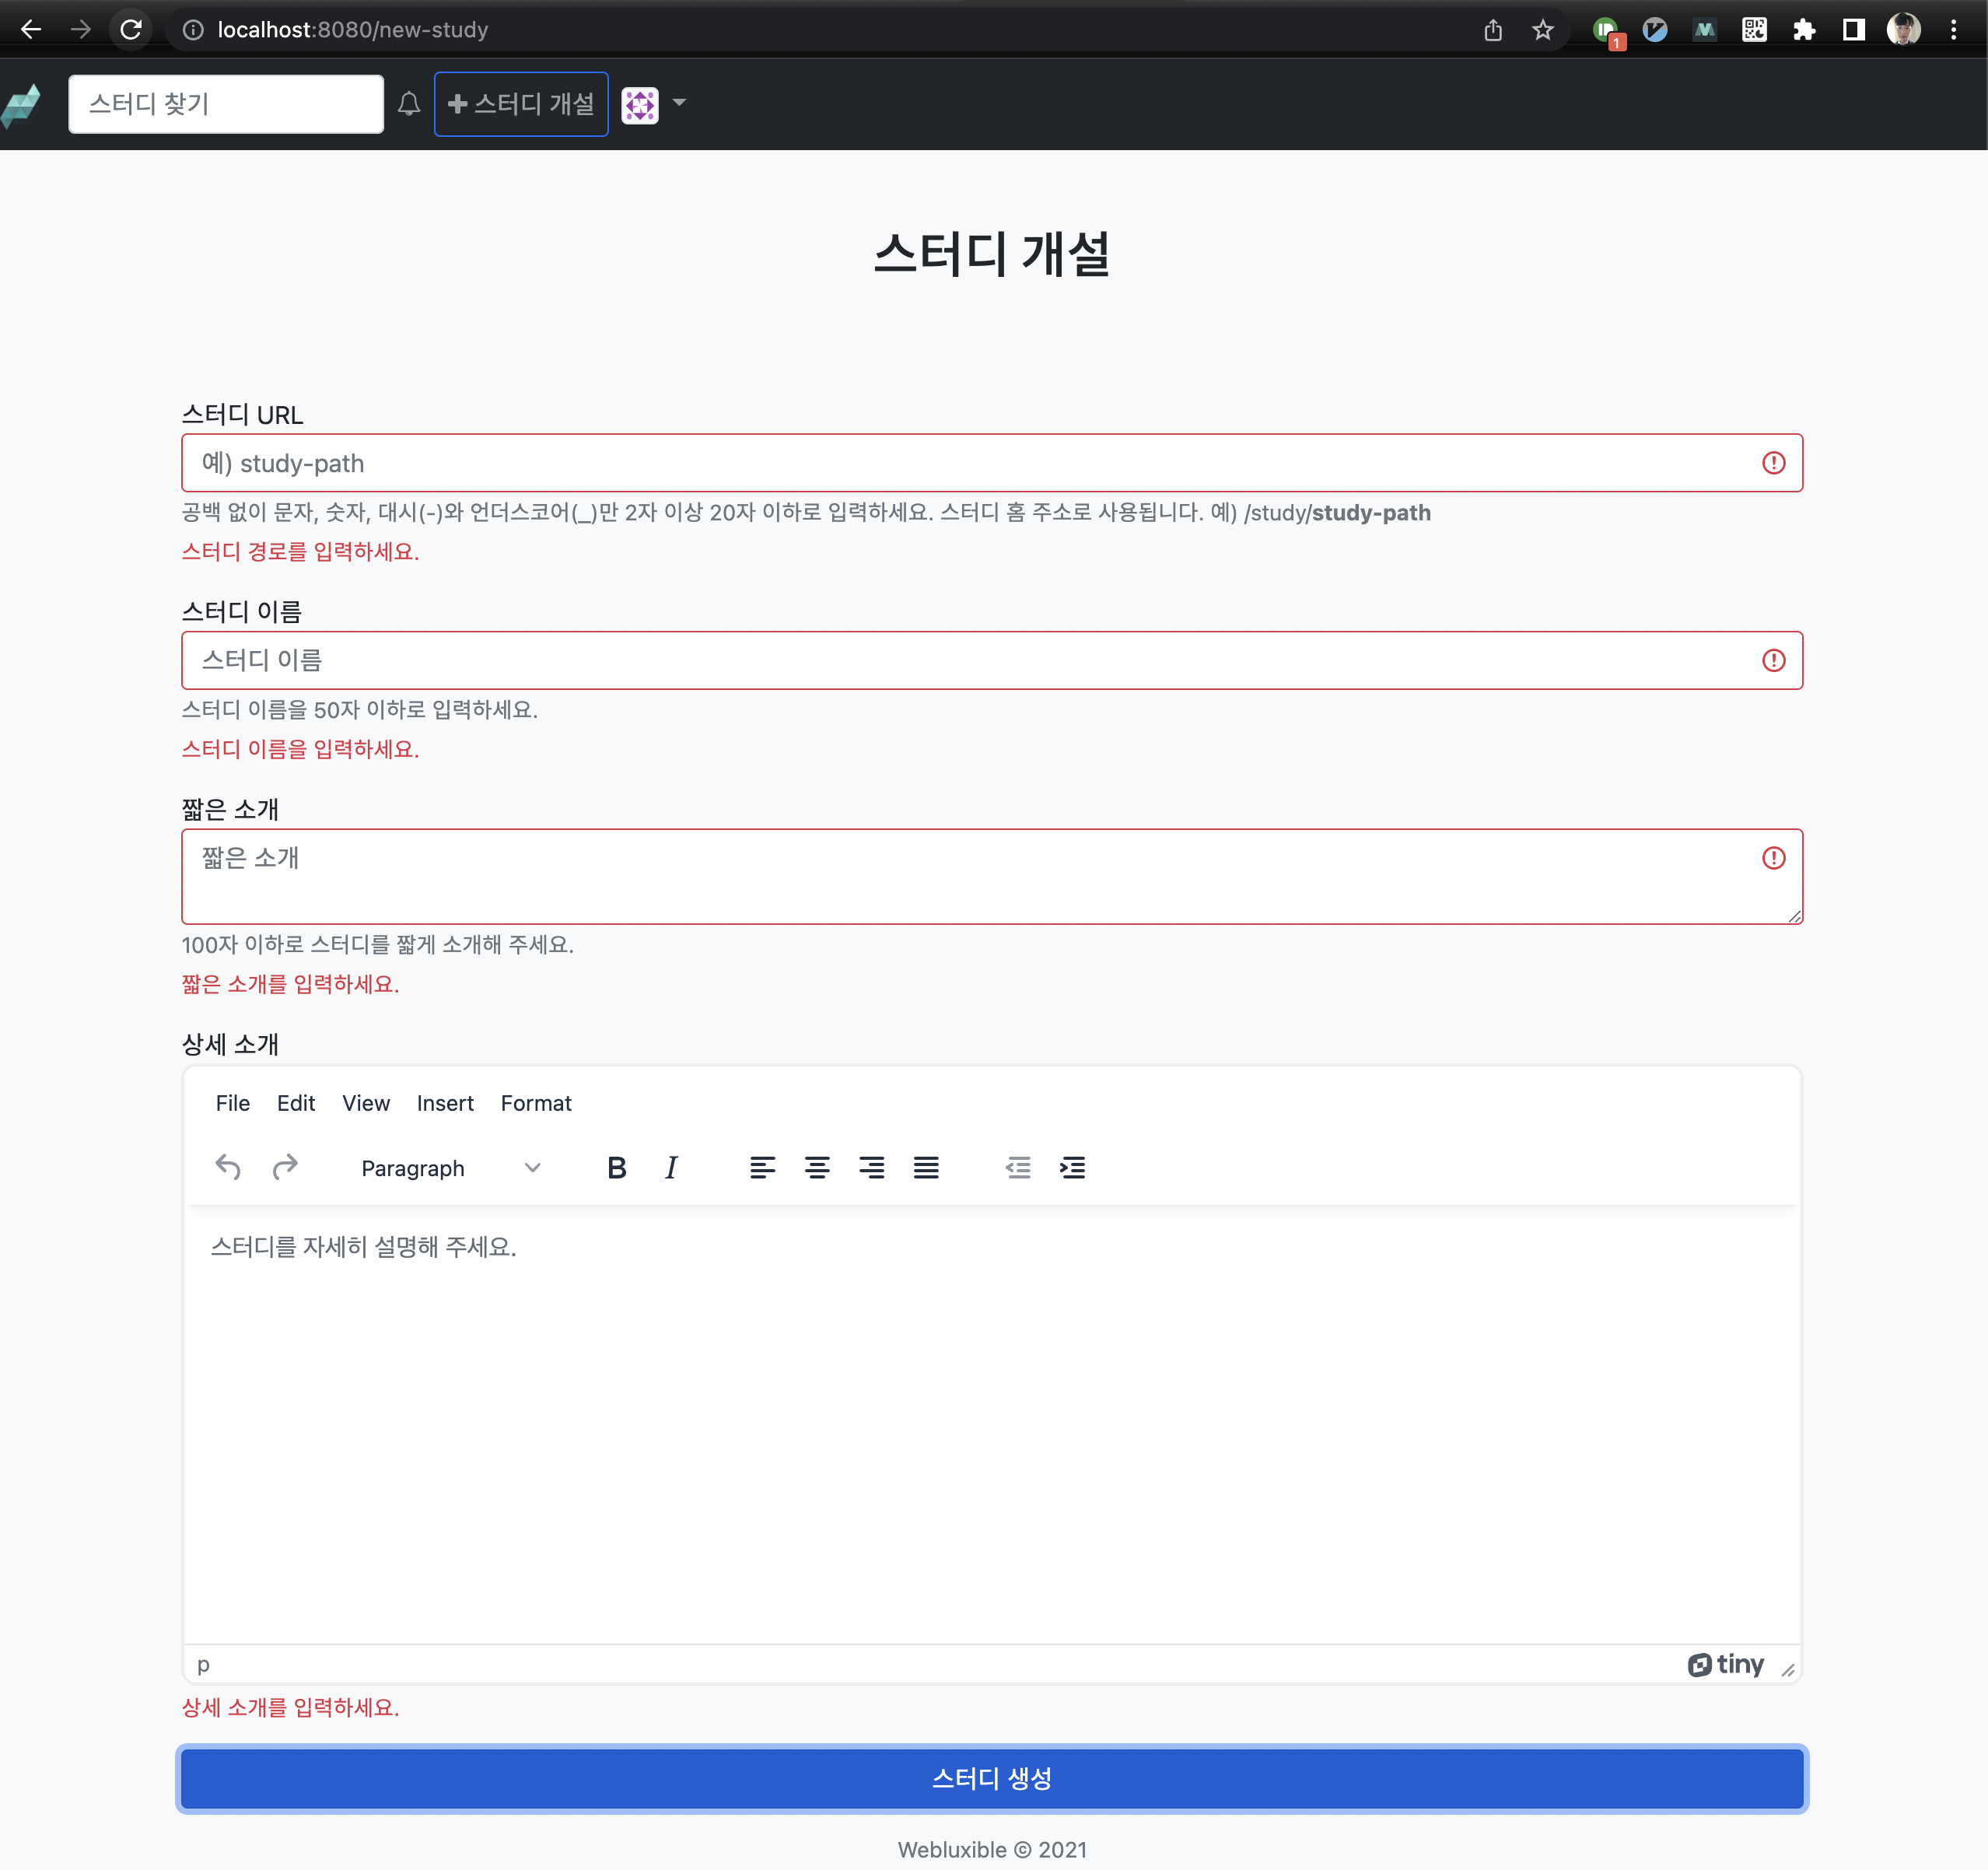Align text left in the editor
The height and width of the screenshot is (1870, 1988).
coord(762,1168)
